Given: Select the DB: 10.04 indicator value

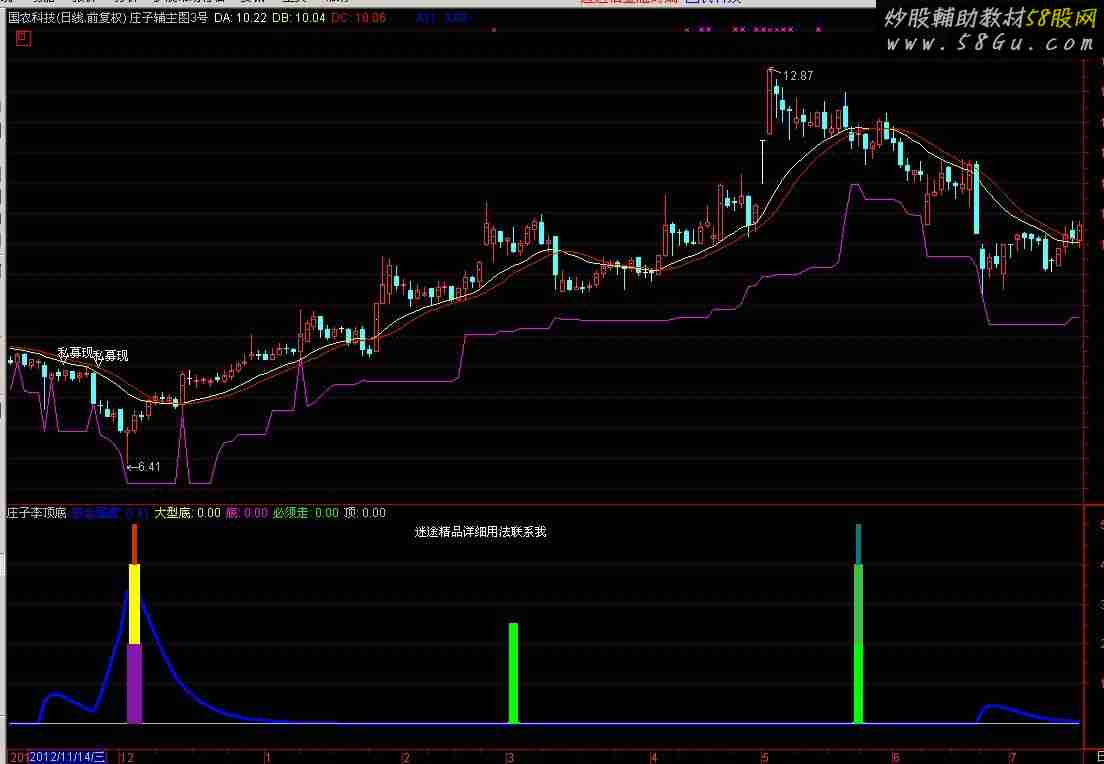Looking at the screenshot, I should tap(299, 18).
